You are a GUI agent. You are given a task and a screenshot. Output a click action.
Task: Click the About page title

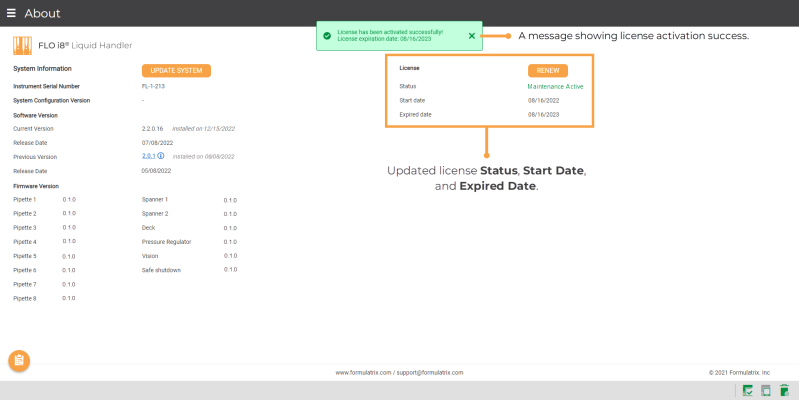(42, 13)
